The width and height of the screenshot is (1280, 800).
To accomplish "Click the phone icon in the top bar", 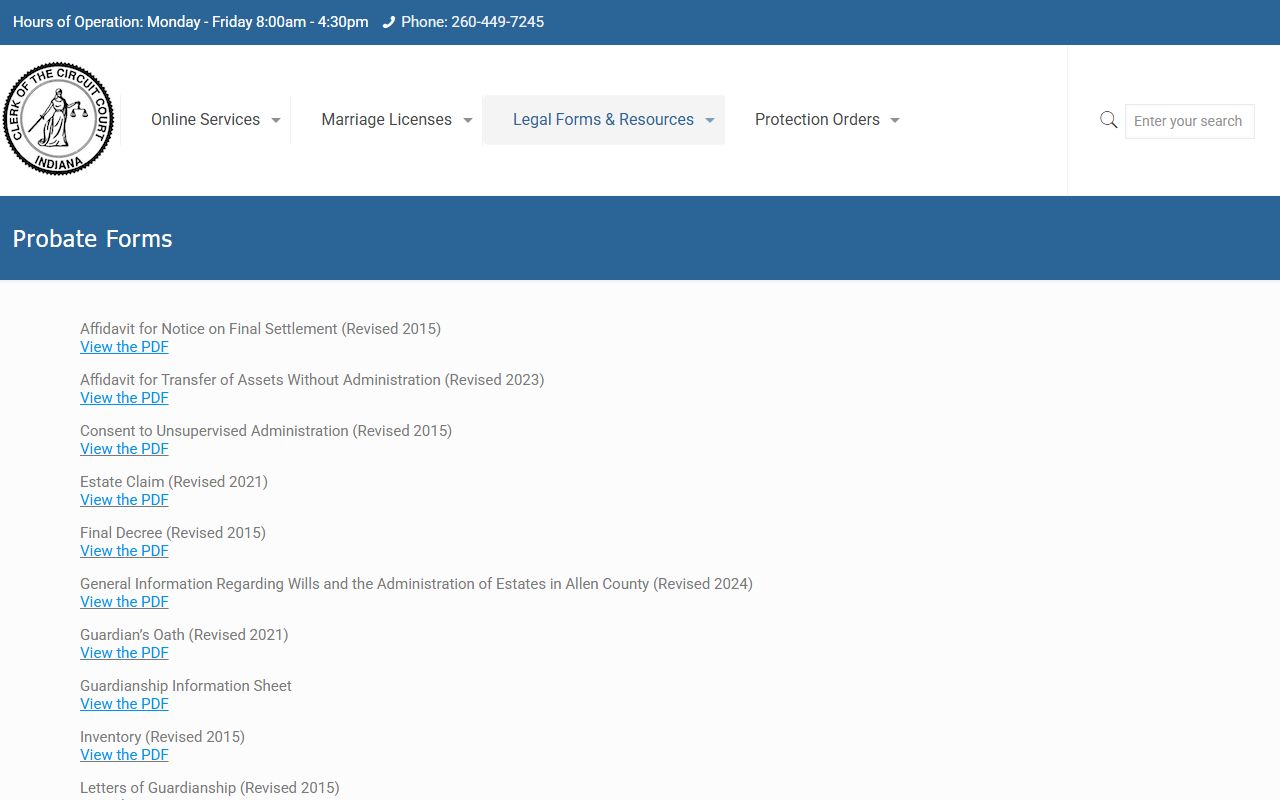I will (x=389, y=22).
